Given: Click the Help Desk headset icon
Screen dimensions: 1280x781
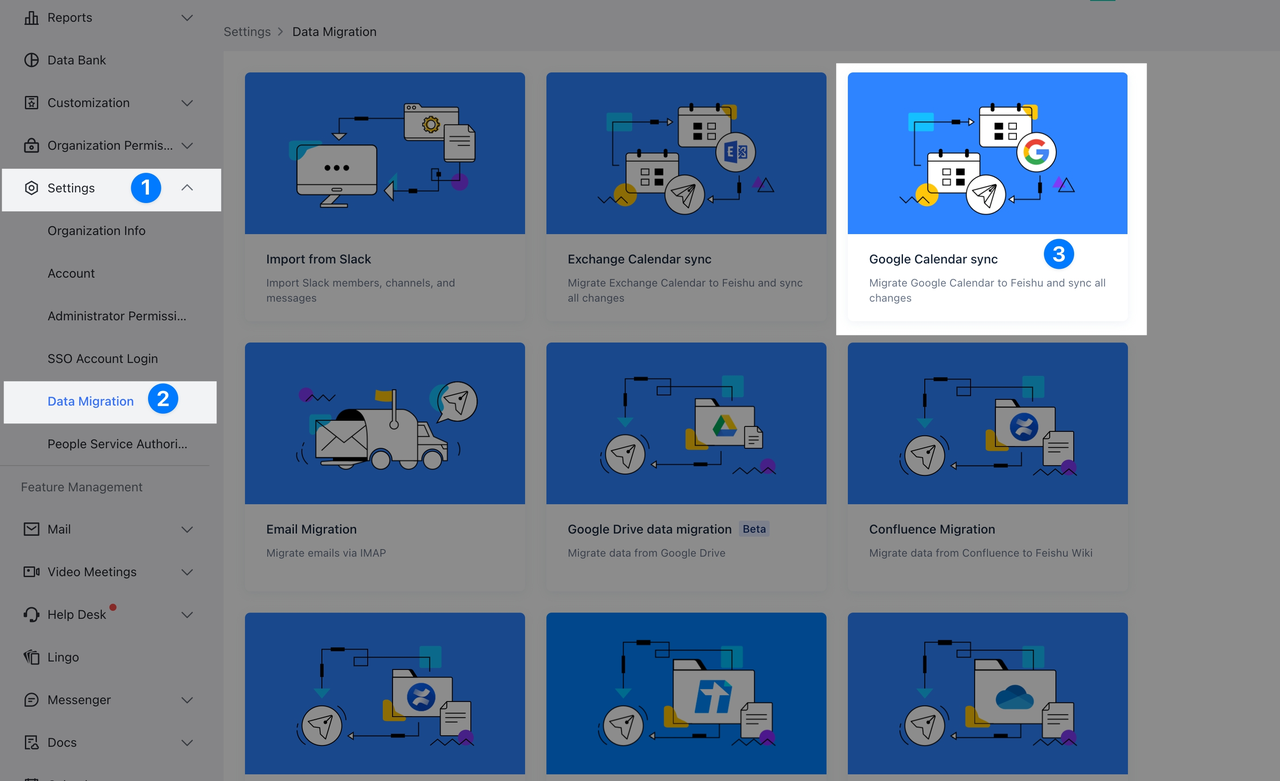Looking at the screenshot, I should click(31, 615).
